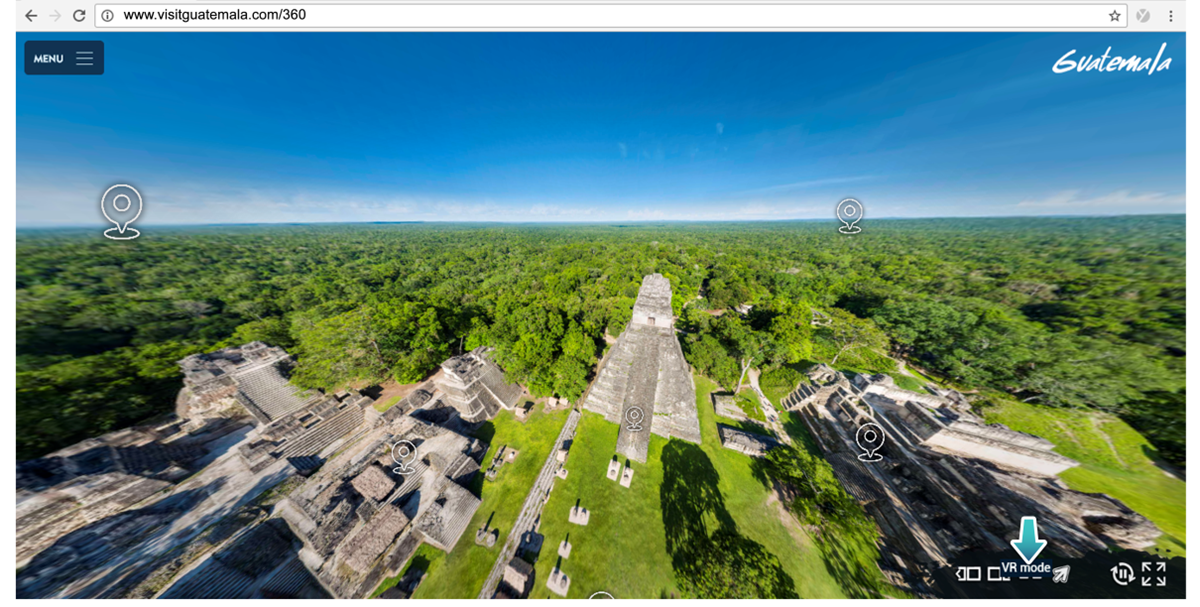Open the browser customization menu
This screenshot has width=1200, height=607.
(x=1171, y=15)
